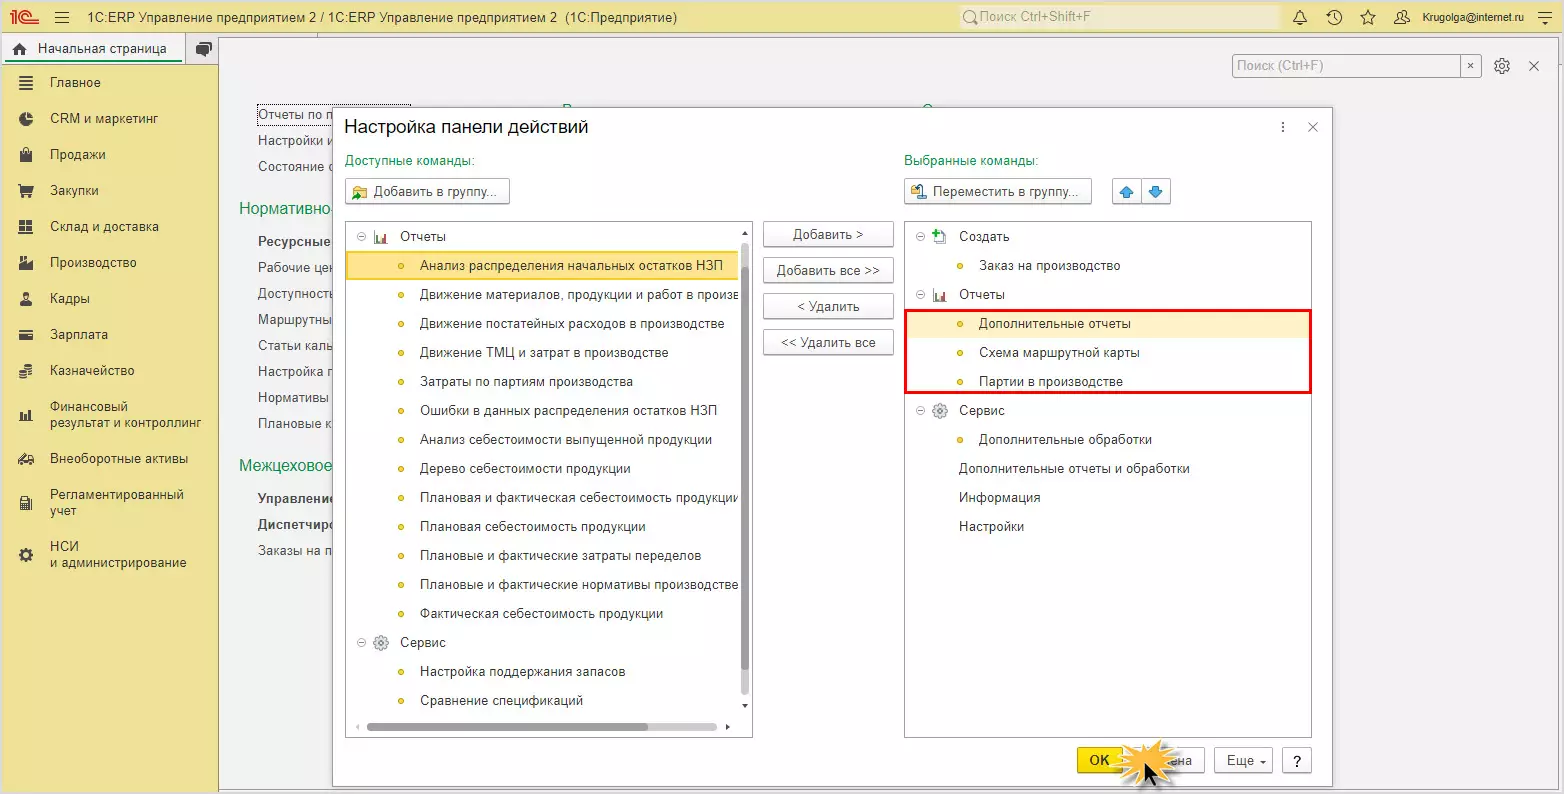Collapse Сервис group in selected commands
1564x794 pixels.
click(920, 411)
